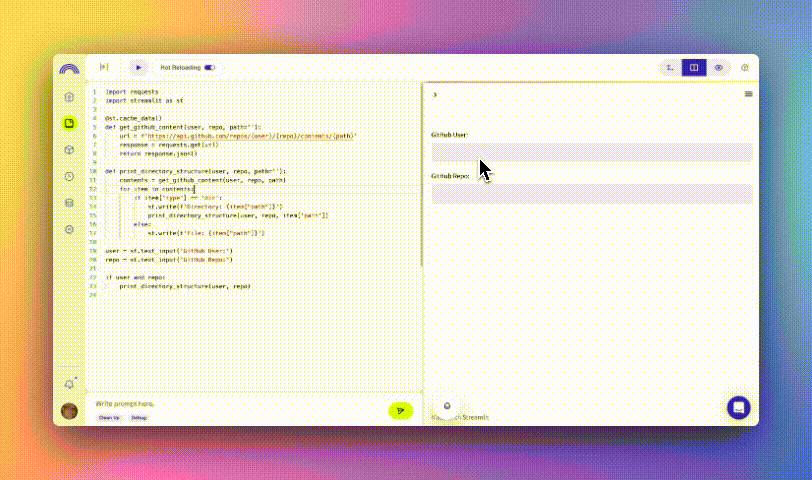The image size is (812, 480).
Task: Select the highlighted yellow editor icon in sidebar
Action: point(69,123)
